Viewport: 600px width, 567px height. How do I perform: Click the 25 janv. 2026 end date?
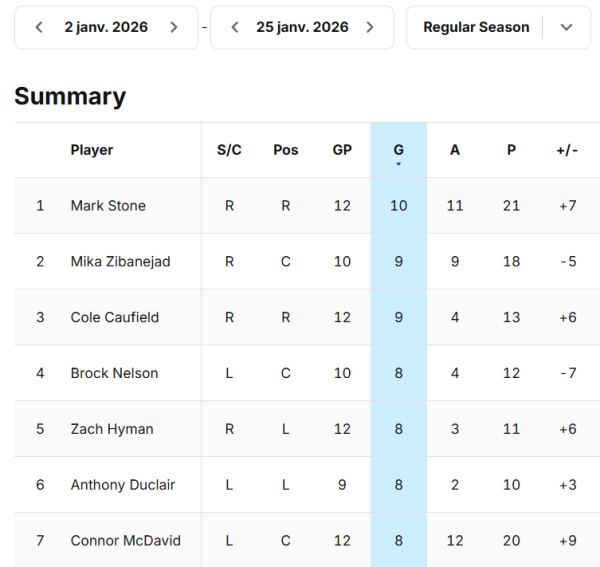[302, 27]
